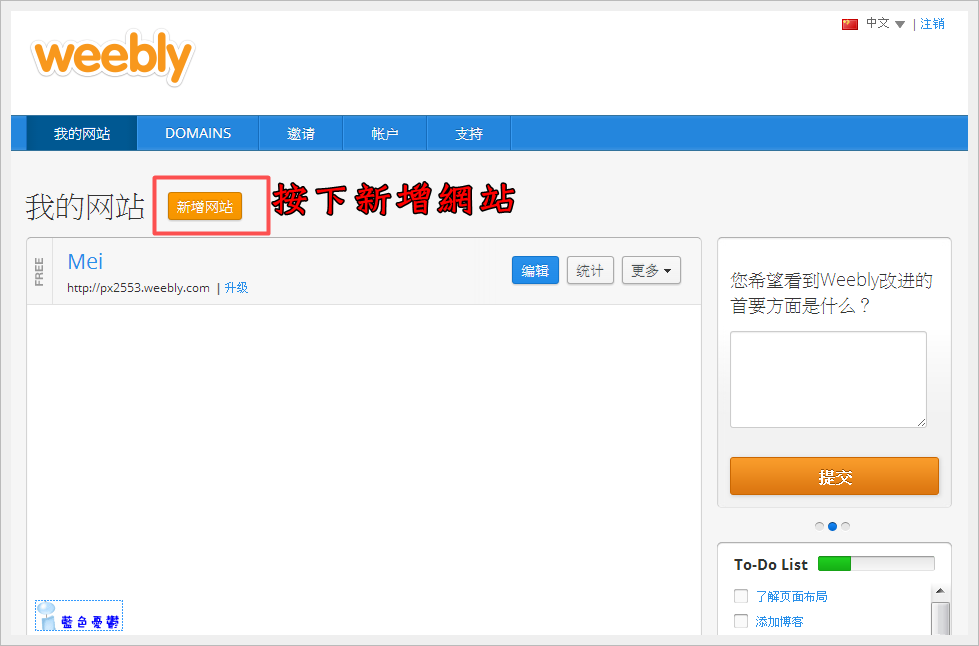
Task: Select the 我的网站 tab
Action: 82,134
